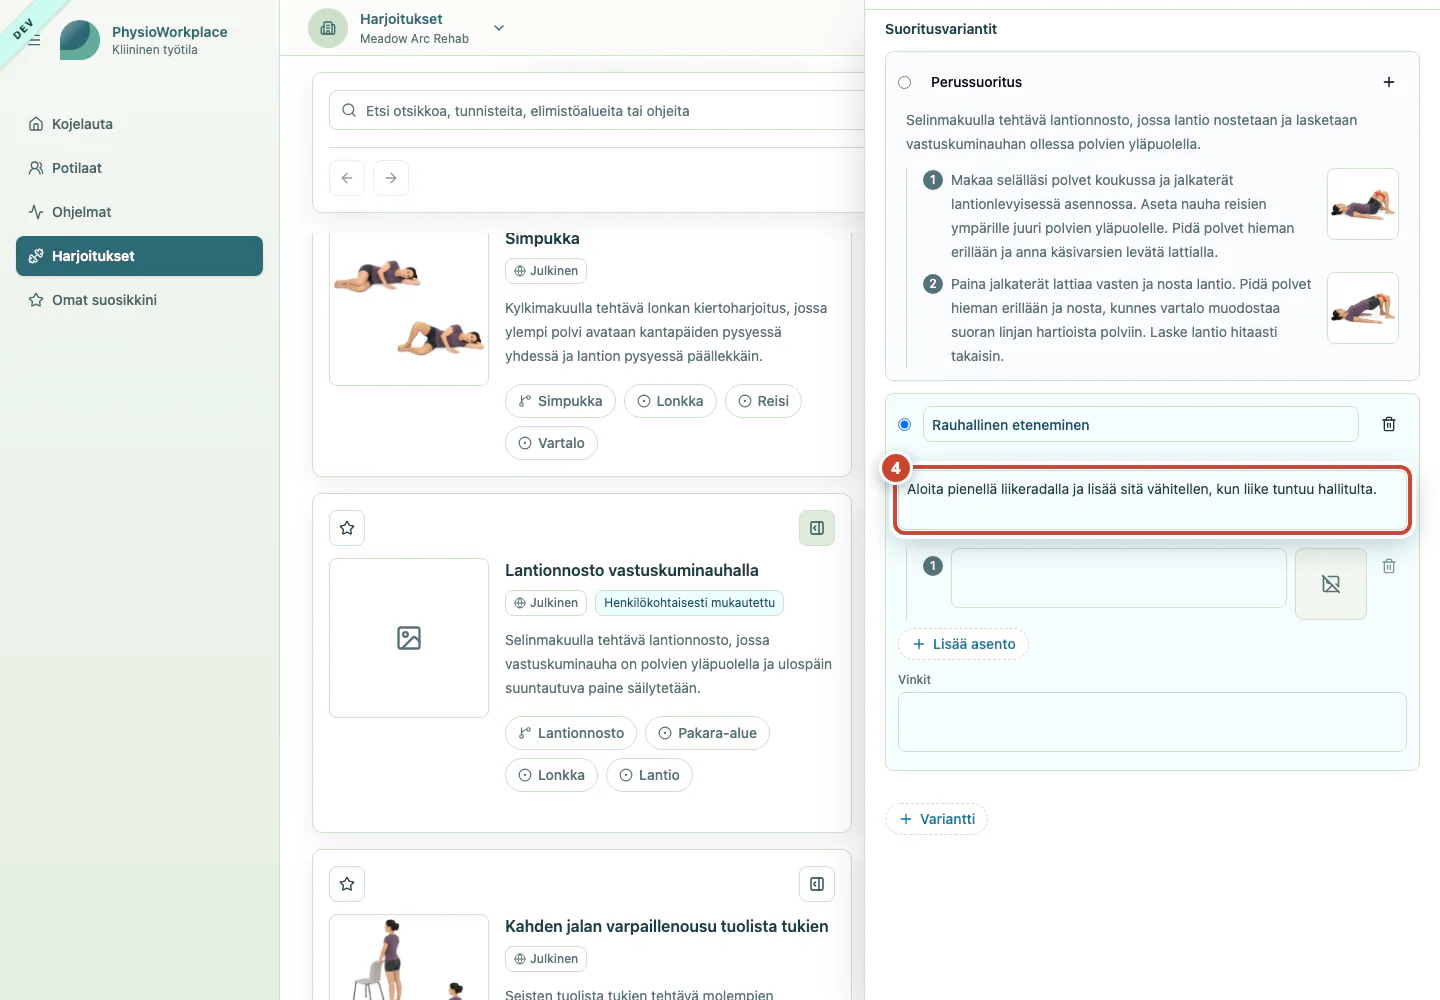Click the Henkilökohtaisesti mukautettu badge
This screenshot has width=1440, height=1000.
point(689,603)
